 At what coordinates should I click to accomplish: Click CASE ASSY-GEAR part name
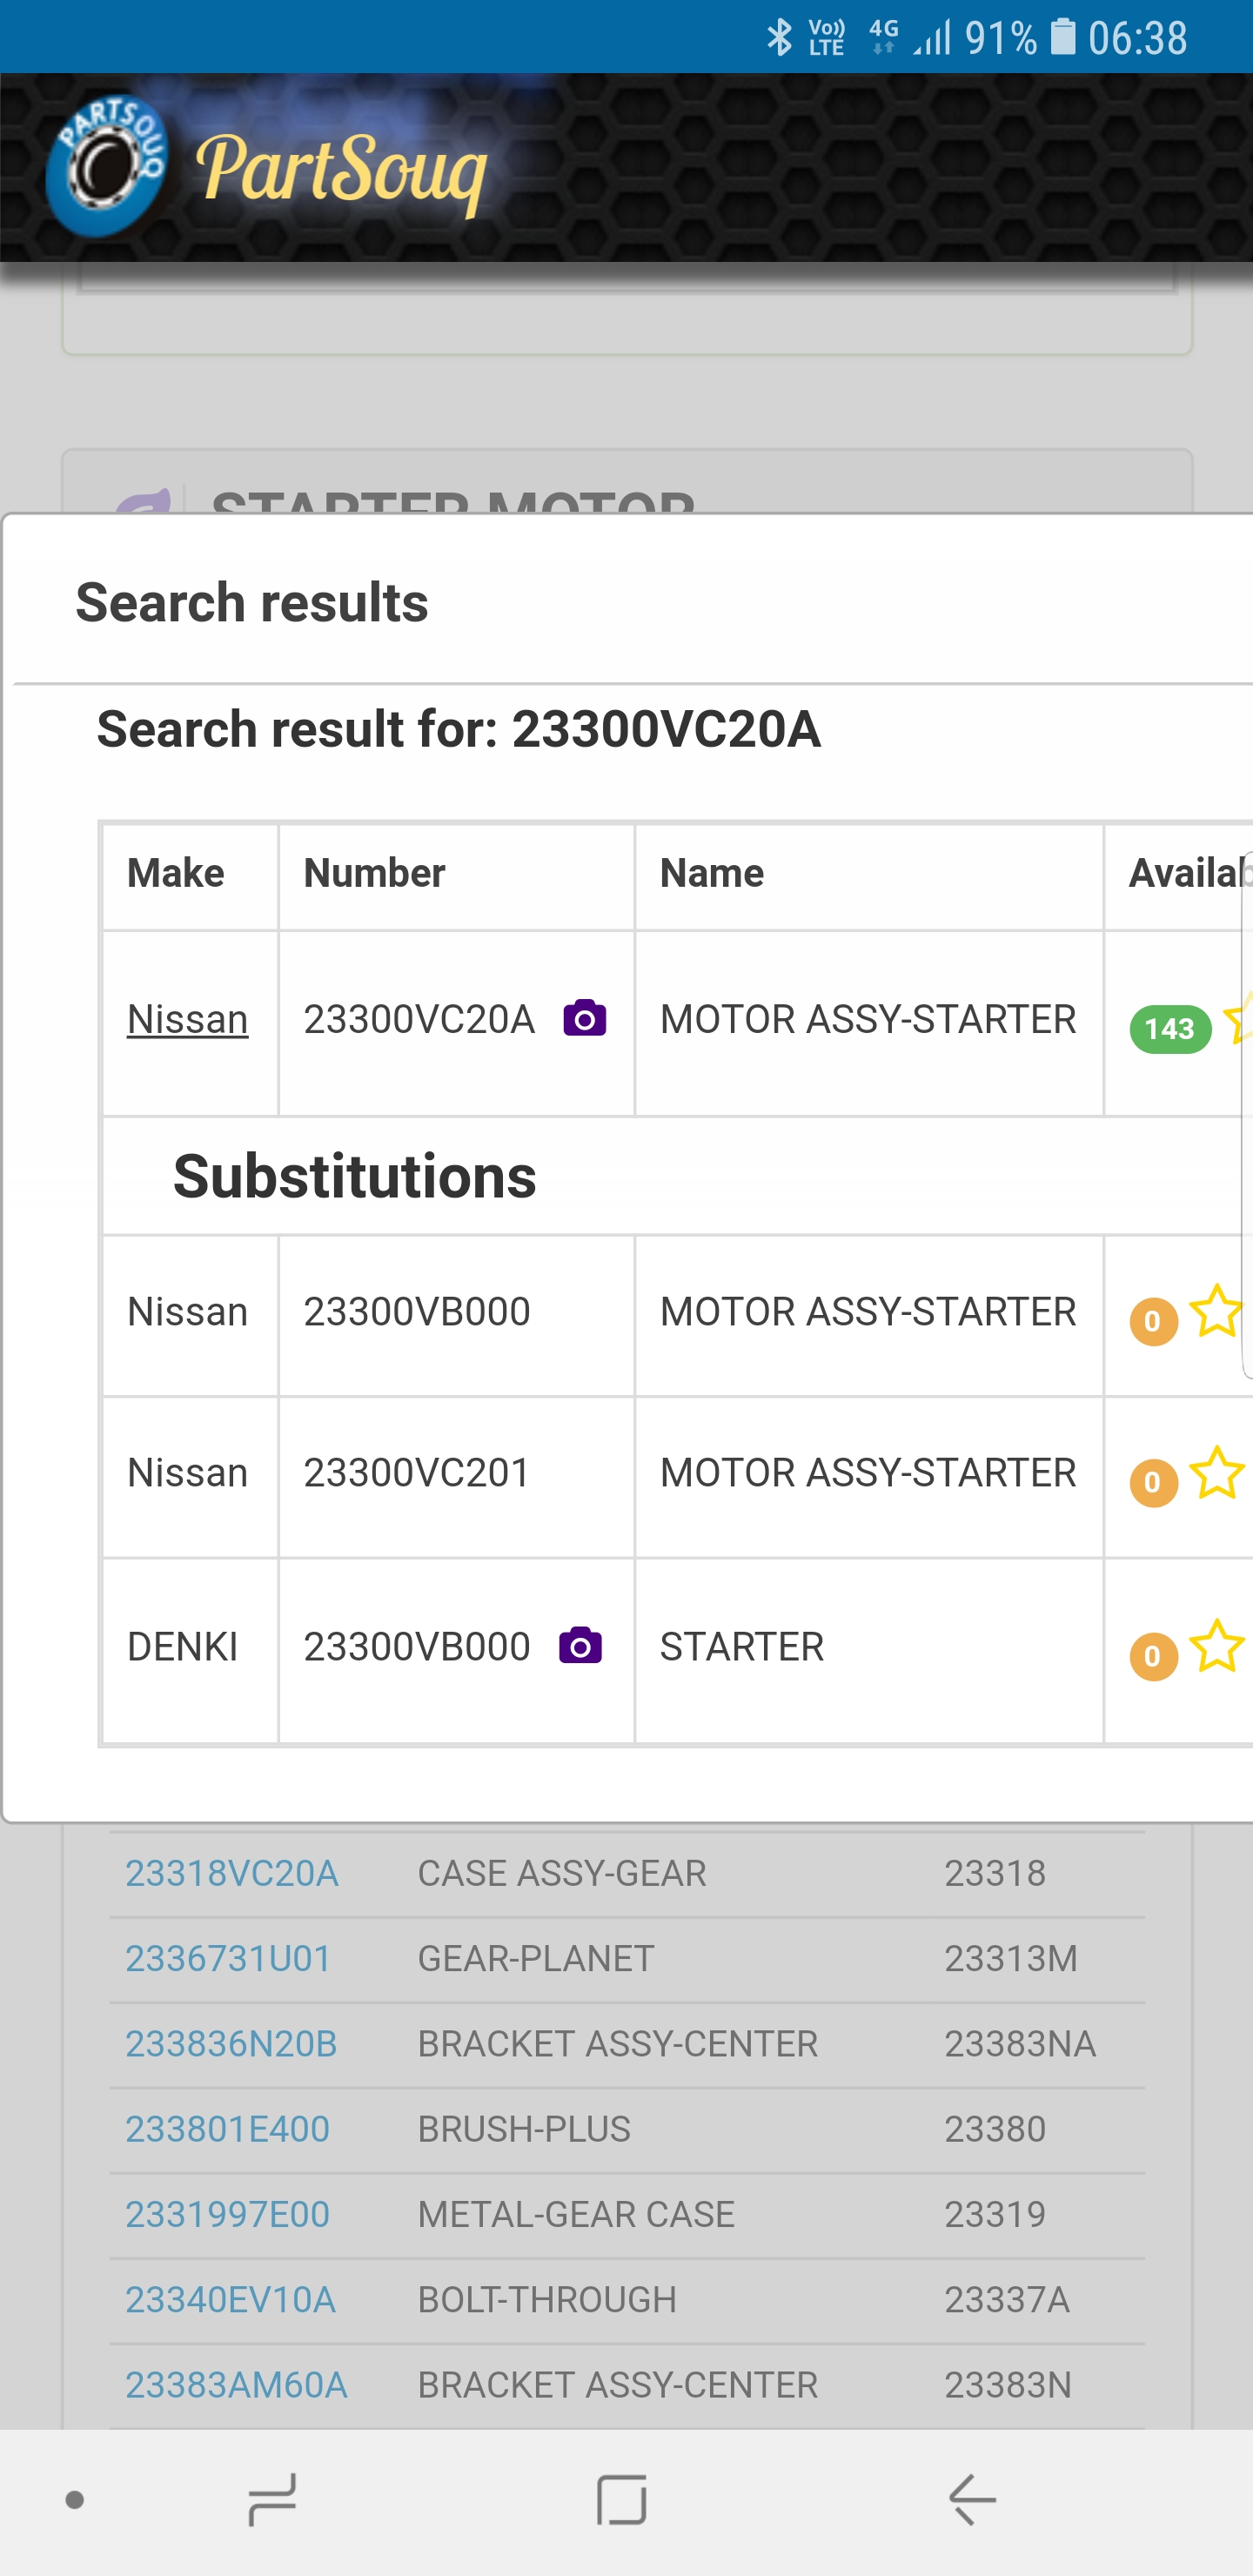(x=562, y=1873)
